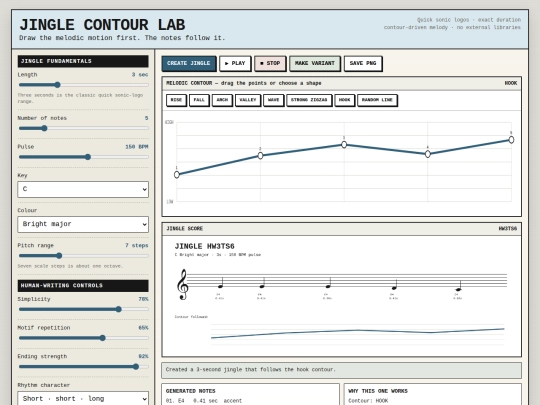The height and width of the screenshot is (405, 540).
Task: Choose the Fall contour shape
Action: pyautogui.click(x=199, y=100)
